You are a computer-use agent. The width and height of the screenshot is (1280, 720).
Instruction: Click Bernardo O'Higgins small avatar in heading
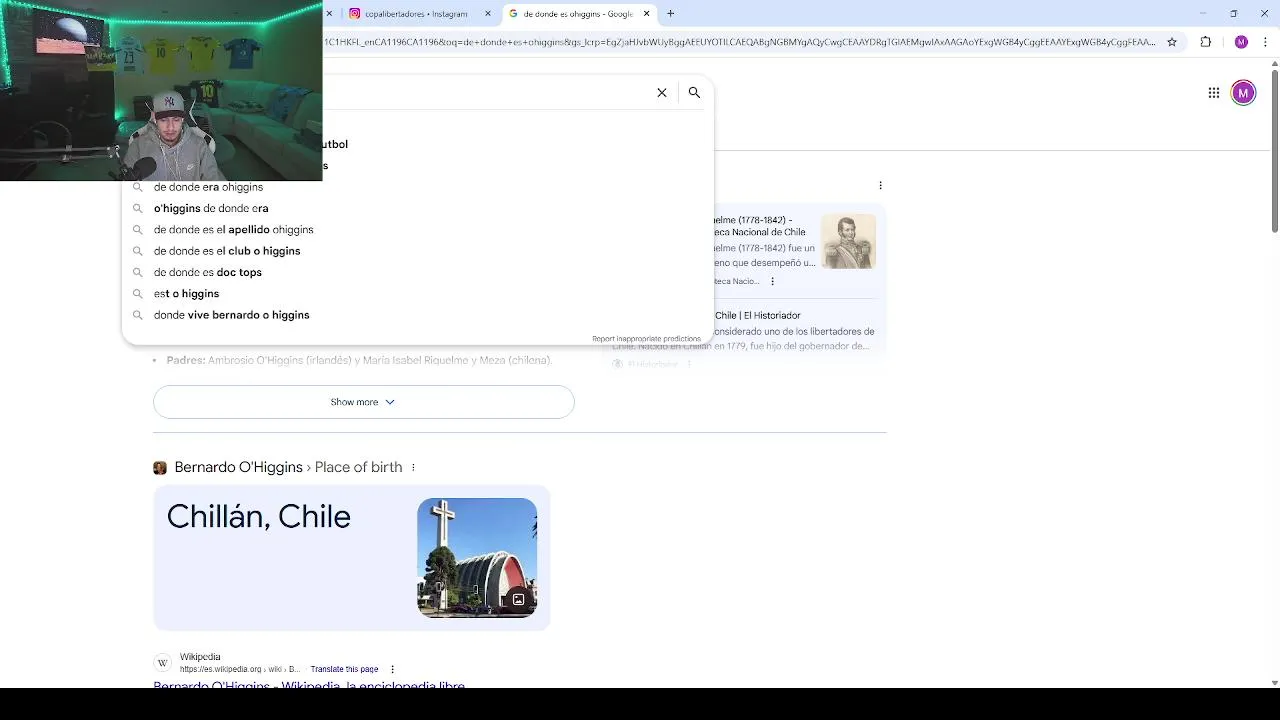(x=160, y=468)
